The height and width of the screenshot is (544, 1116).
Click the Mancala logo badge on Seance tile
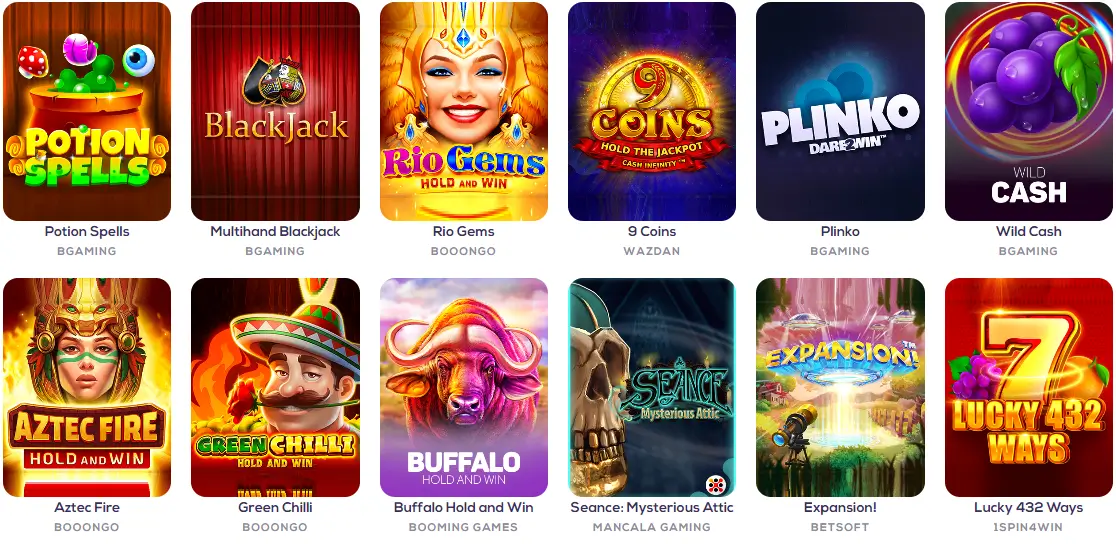pyautogui.click(x=715, y=485)
